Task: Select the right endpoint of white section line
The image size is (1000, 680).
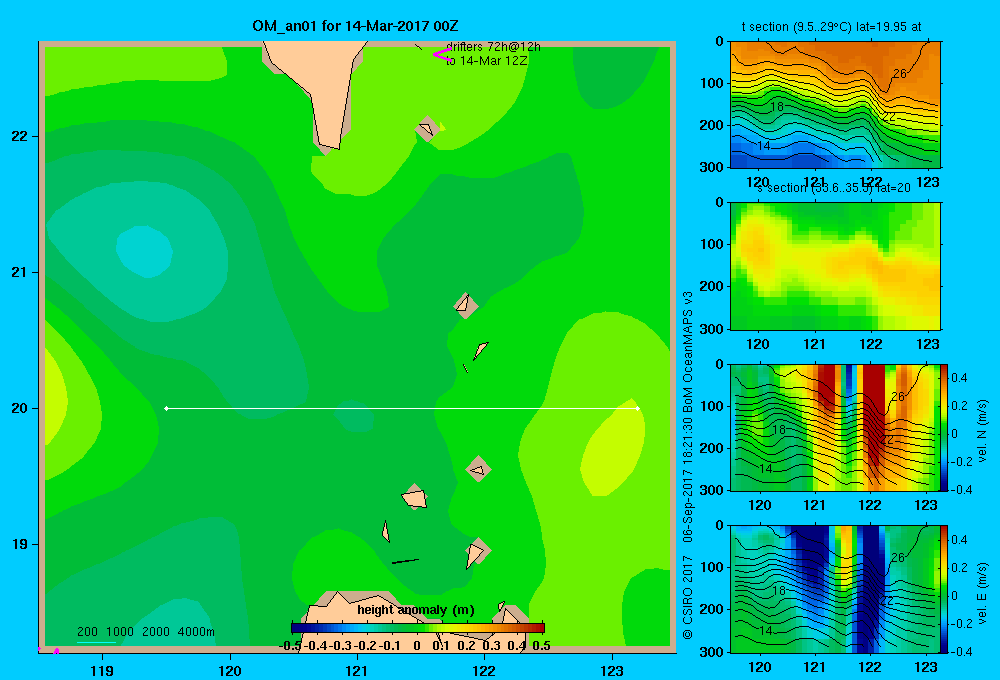Action: click(x=638, y=408)
